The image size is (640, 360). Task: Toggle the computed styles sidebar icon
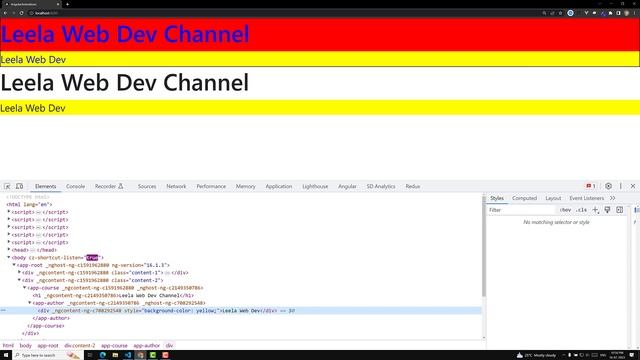pyautogui.click(x=620, y=210)
